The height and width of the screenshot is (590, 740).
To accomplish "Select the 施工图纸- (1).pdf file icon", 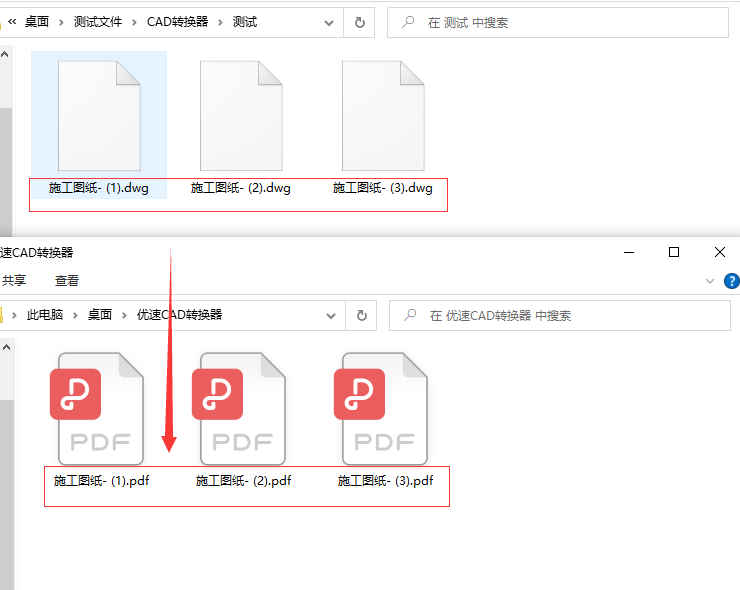I will pyautogui.click(x=97, y=409).
